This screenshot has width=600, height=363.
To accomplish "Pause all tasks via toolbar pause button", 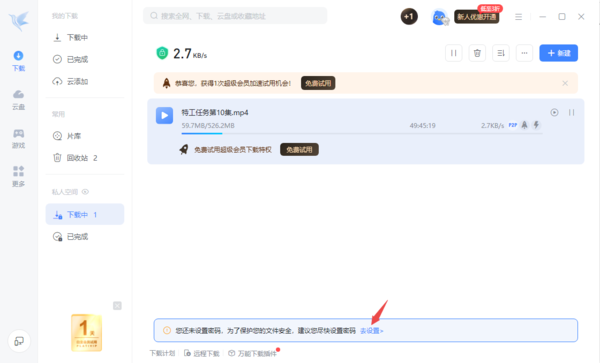I will click(x=453, y=53).
